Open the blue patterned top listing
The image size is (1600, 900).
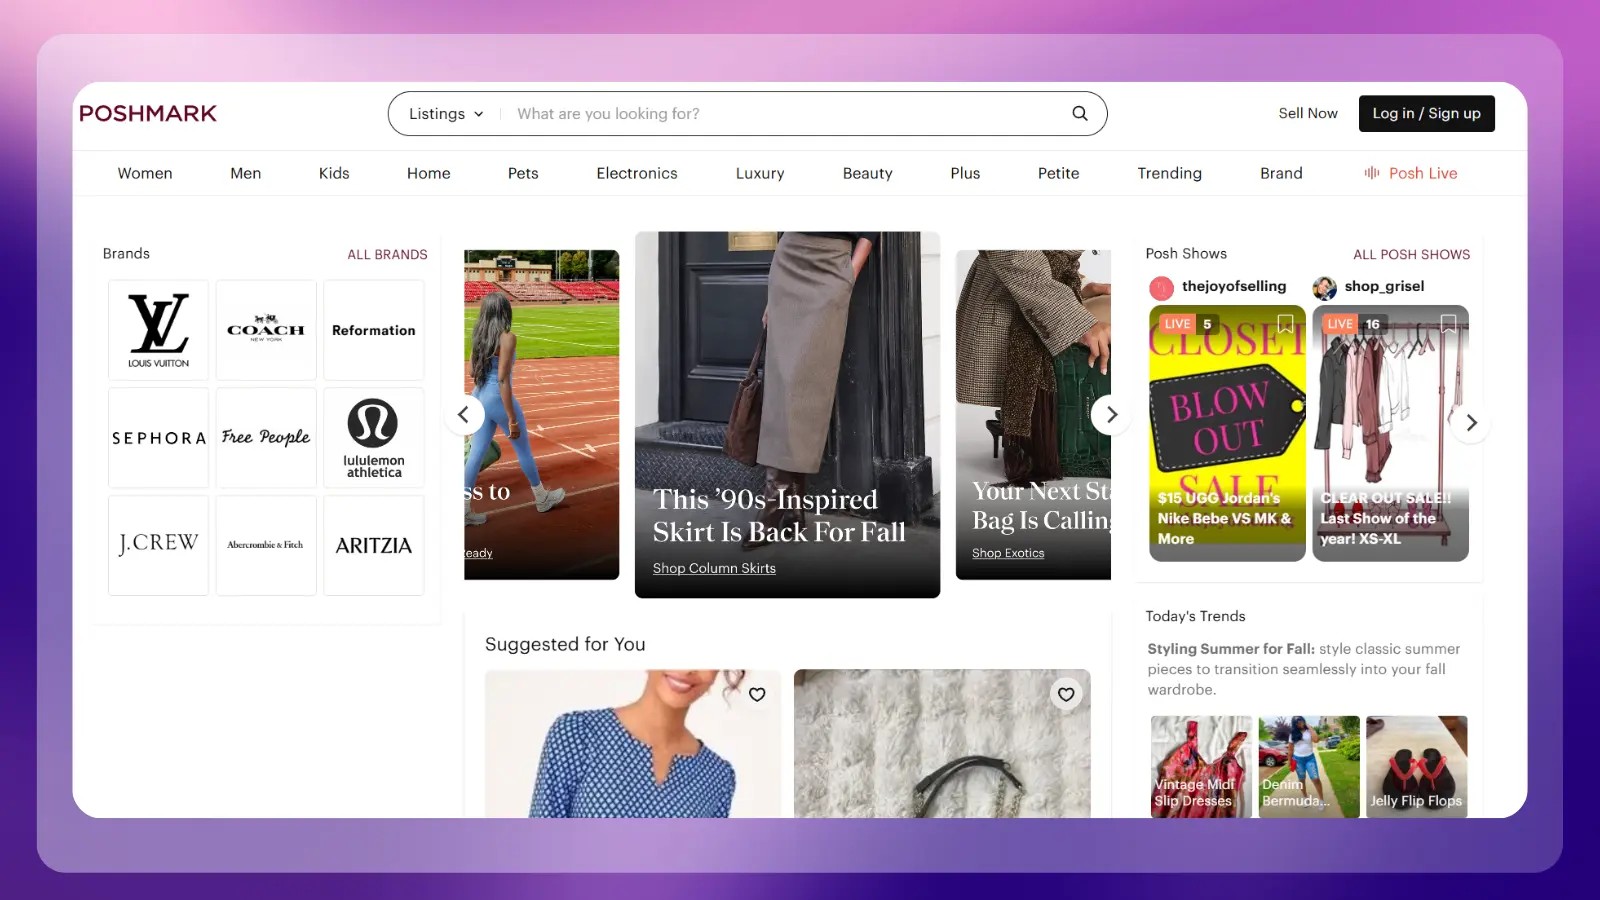tap(632, 743)
